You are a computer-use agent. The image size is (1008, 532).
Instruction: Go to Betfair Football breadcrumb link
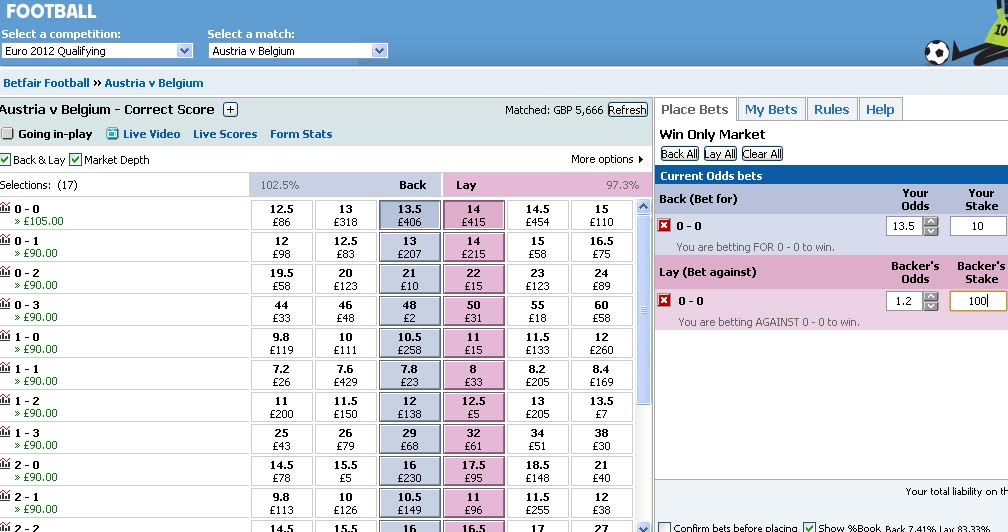[x=46, y=83]
